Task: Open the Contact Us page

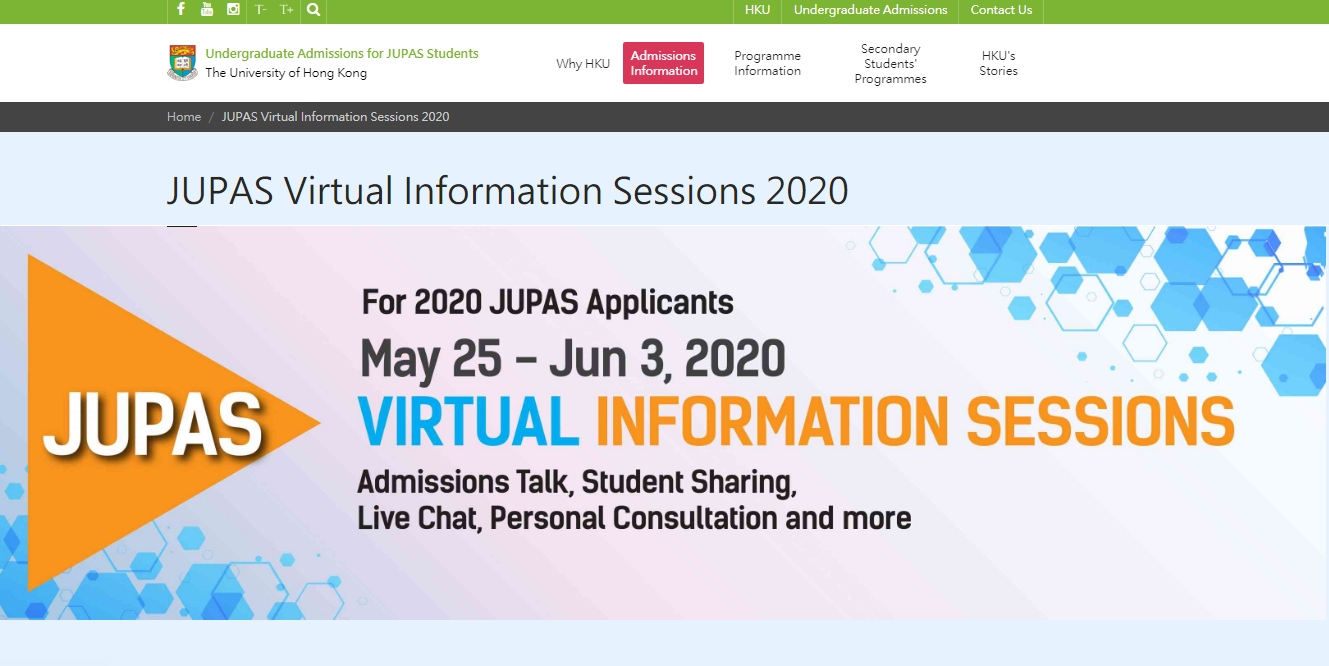Action: pyautogui.click(x=1001, y=10)
